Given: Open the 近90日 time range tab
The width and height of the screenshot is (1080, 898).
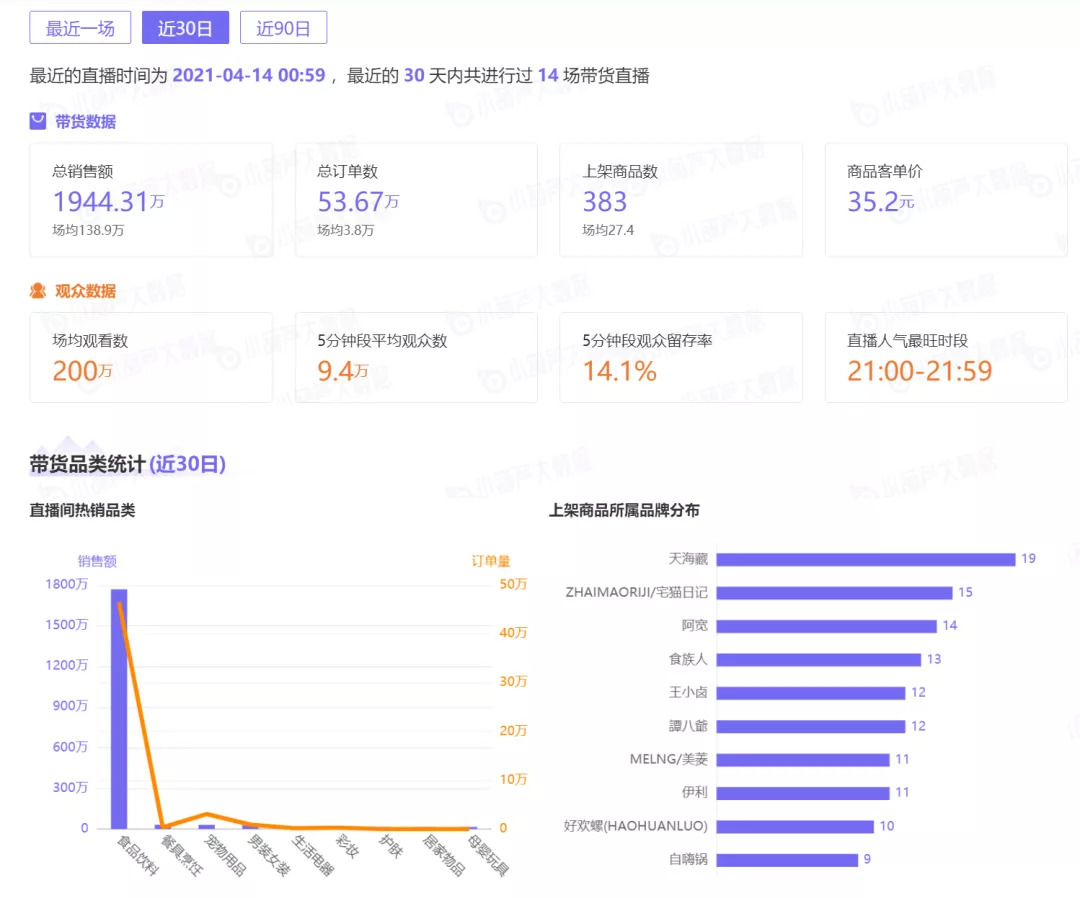Looking at the screenshot, I should point(283,28).
